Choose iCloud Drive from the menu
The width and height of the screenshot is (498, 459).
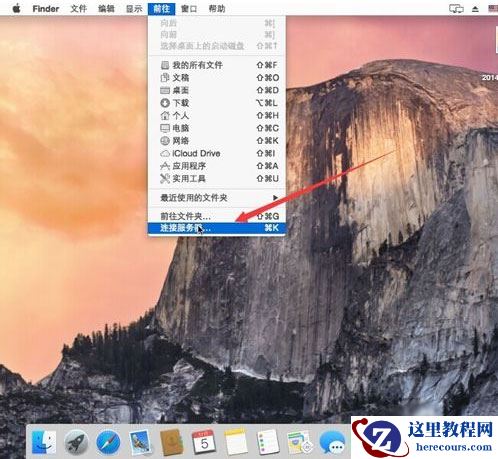pos(217,153)
